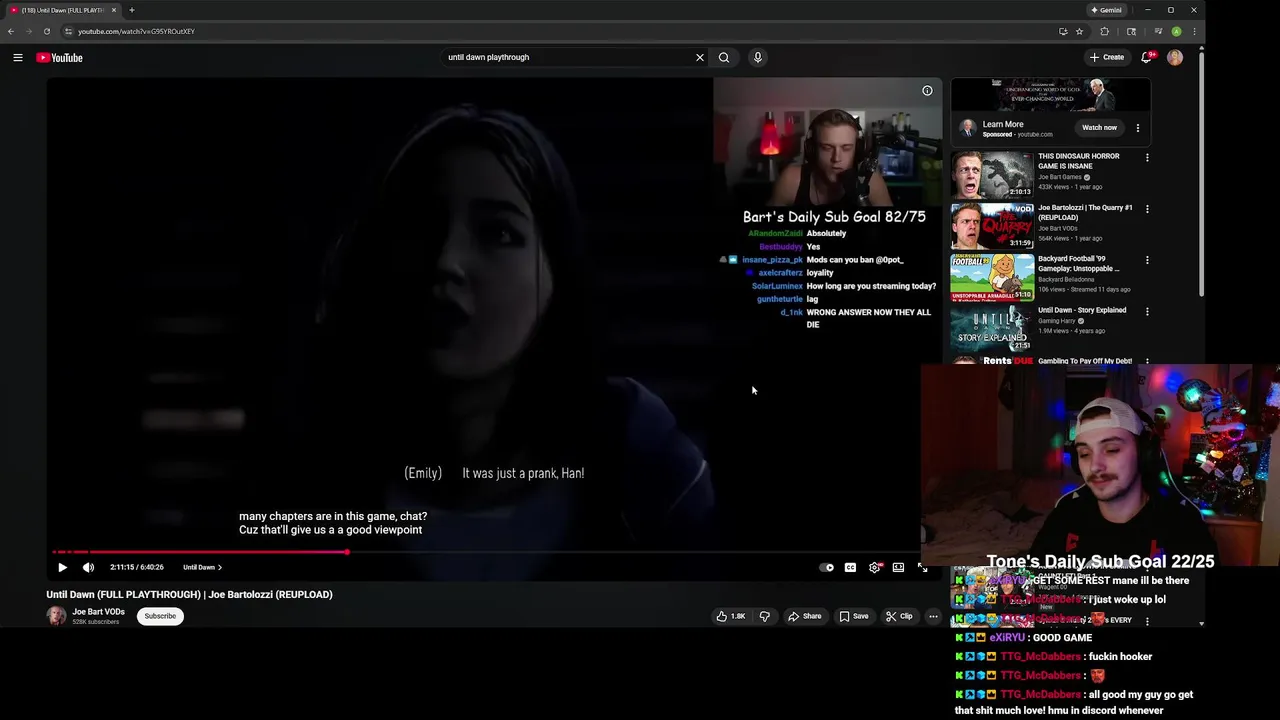The height and width of the screenshot is (720, 1280).
Task: Click Learn More on the sponsored ad
Action: pyautogui.click(x=1003, y=124)
